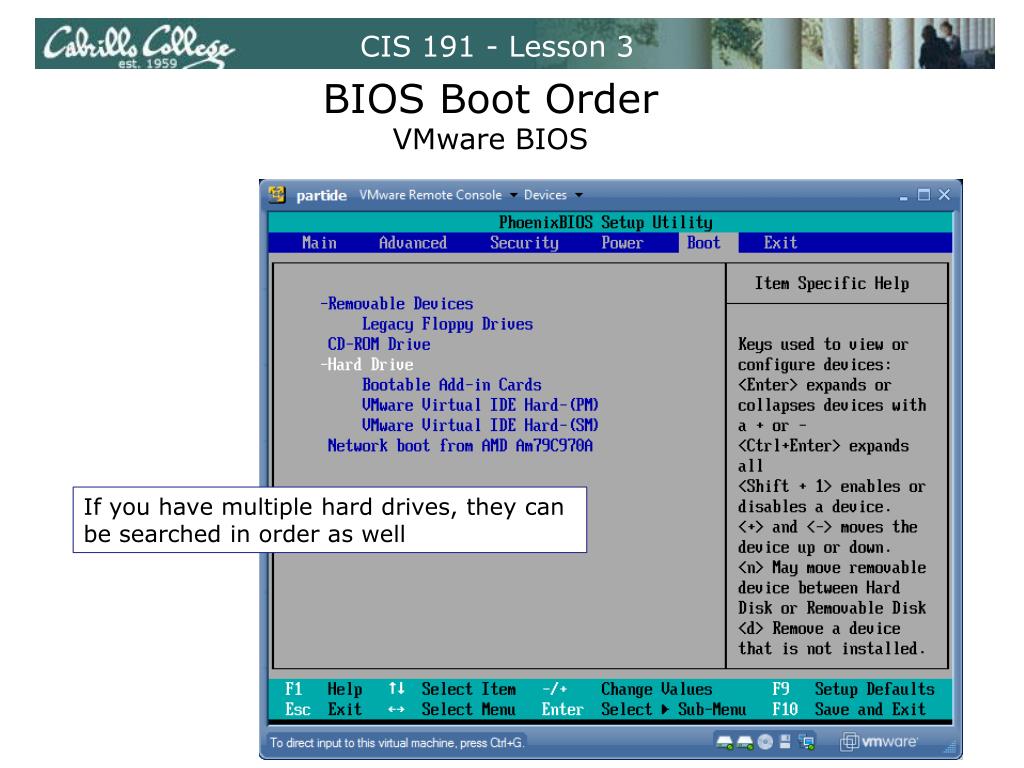Click the Cabrillo College logo
Image resolution: width=1024 pixels, height=768 pixels.
[x=138, y=45]
